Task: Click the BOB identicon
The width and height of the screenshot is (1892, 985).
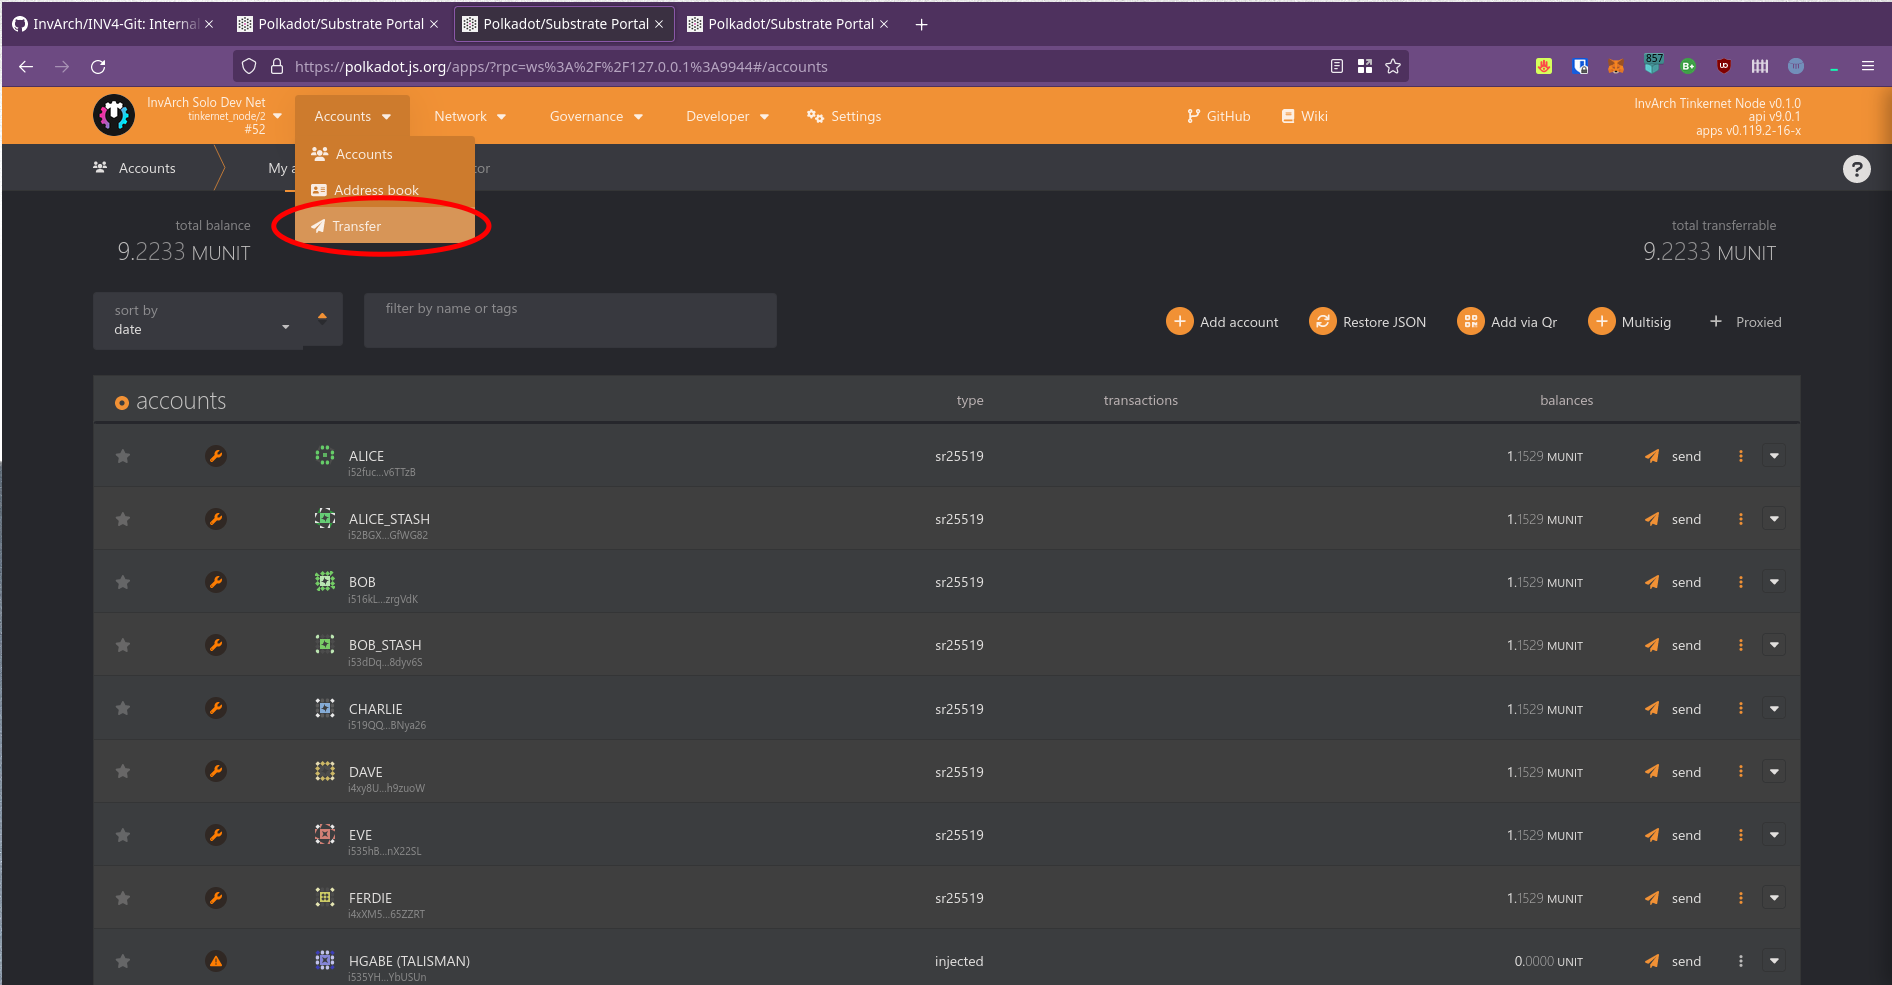Action: point(325,581)
